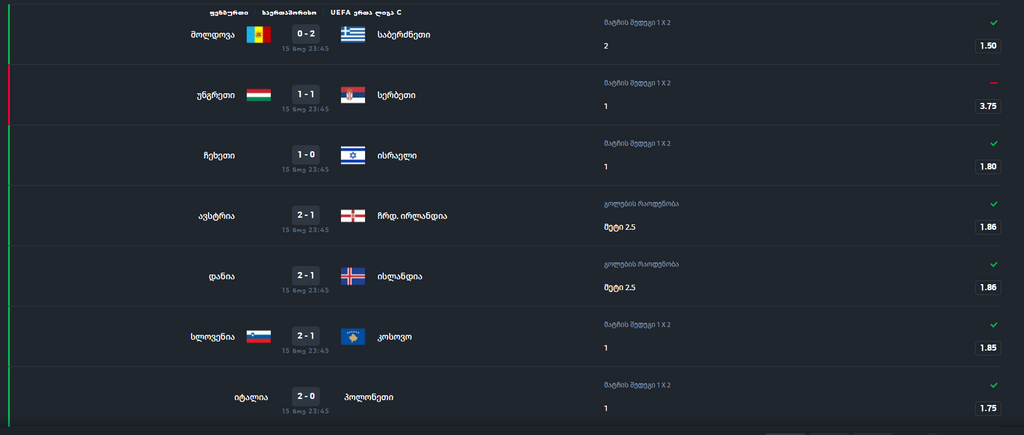Click the Serbia flag icon
Viewport: 1024px width, 435px height.
coord(353,95)
